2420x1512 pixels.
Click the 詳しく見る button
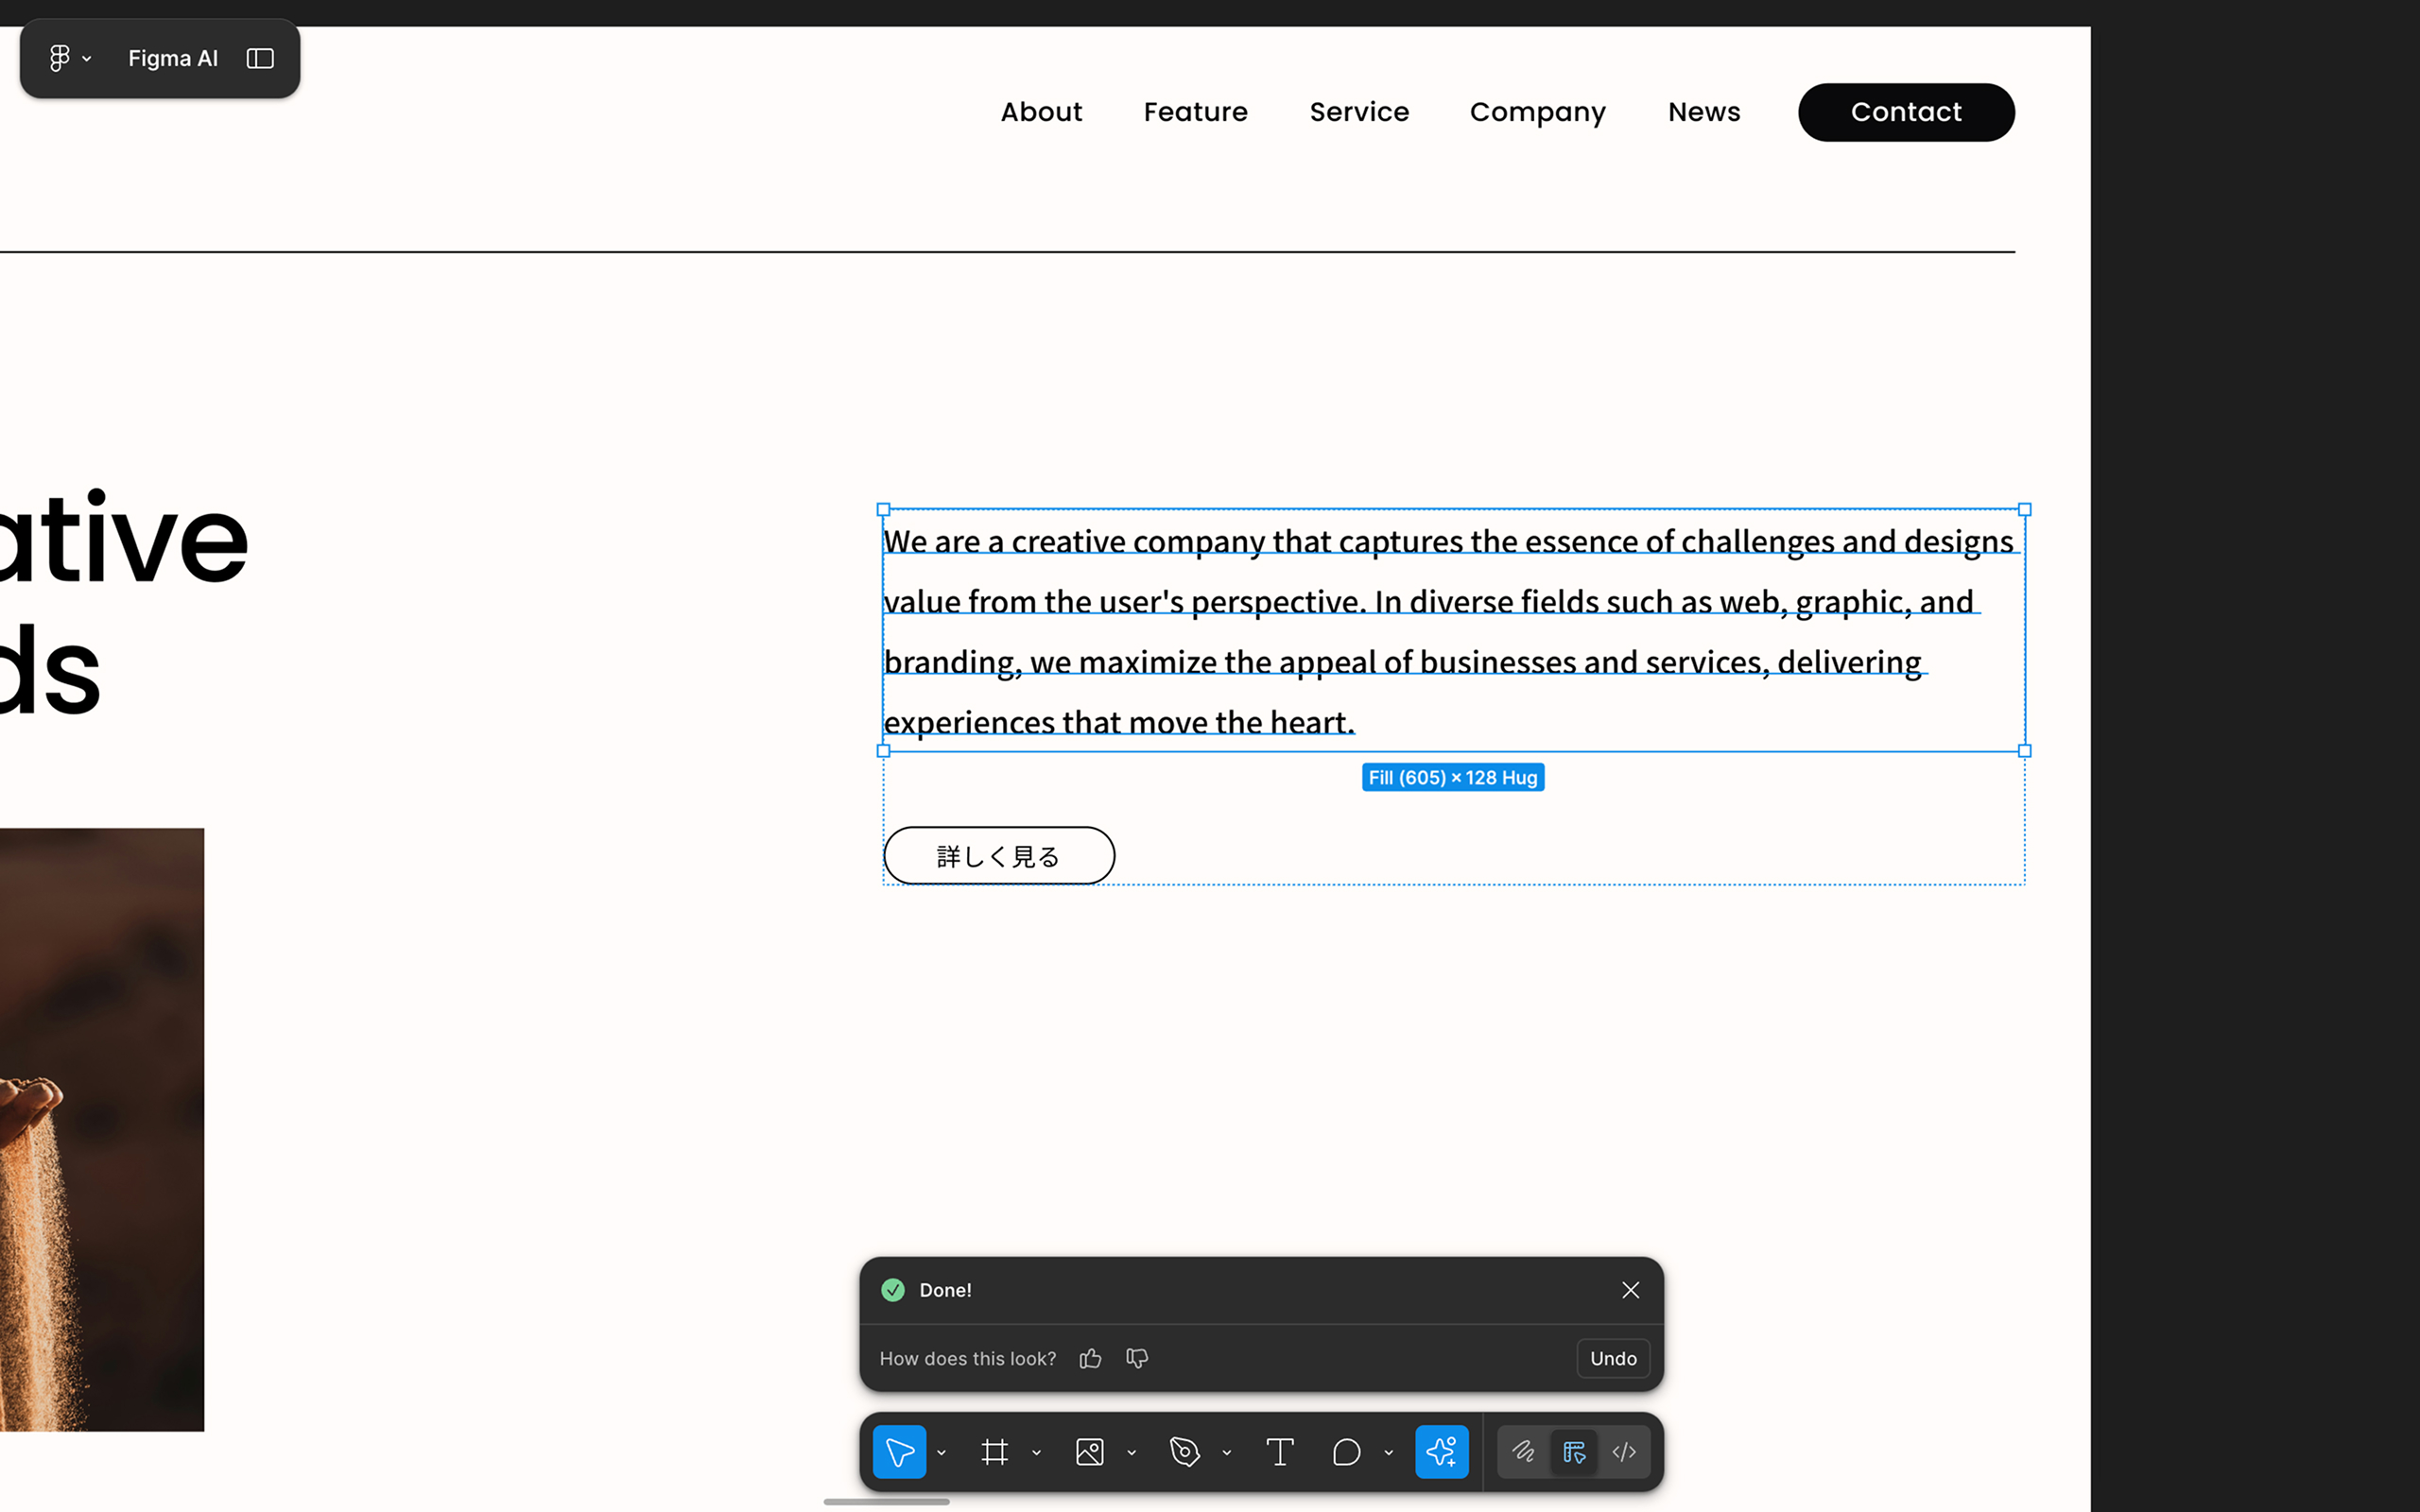[x=999, y=855]
